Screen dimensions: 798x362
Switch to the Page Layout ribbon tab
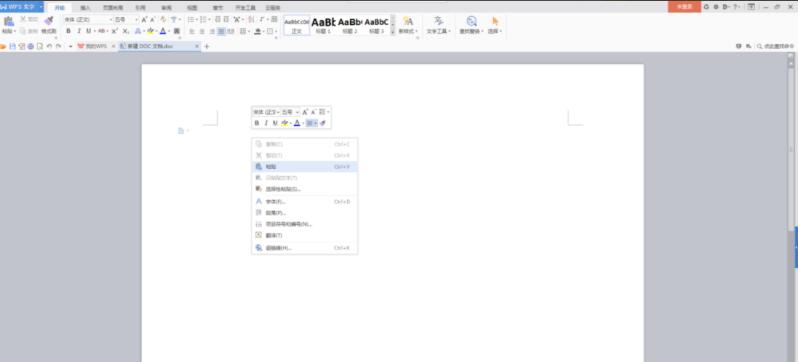tap(113, 8)
